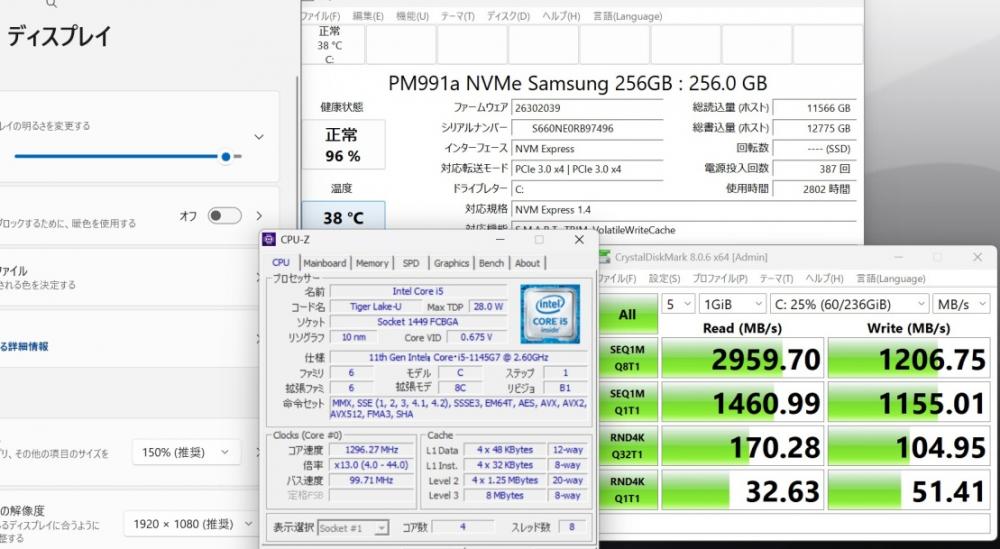This screenshot has height=549, width=1000.
Task: Open the MB/s unit dropdown
Action: point(962,304)
